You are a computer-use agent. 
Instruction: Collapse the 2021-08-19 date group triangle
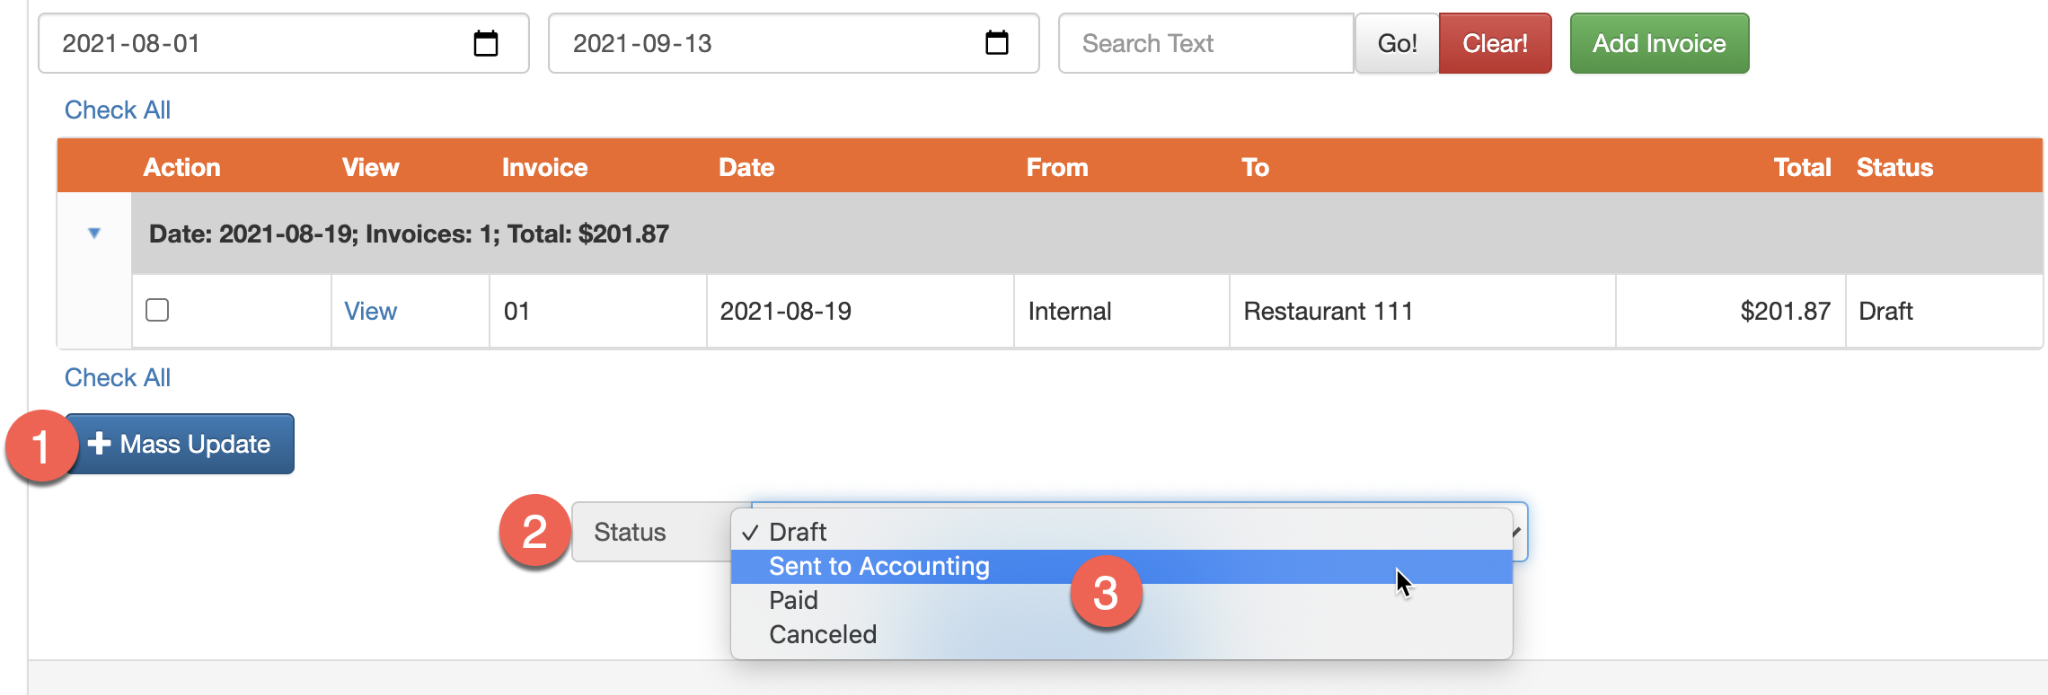(94, 233)
